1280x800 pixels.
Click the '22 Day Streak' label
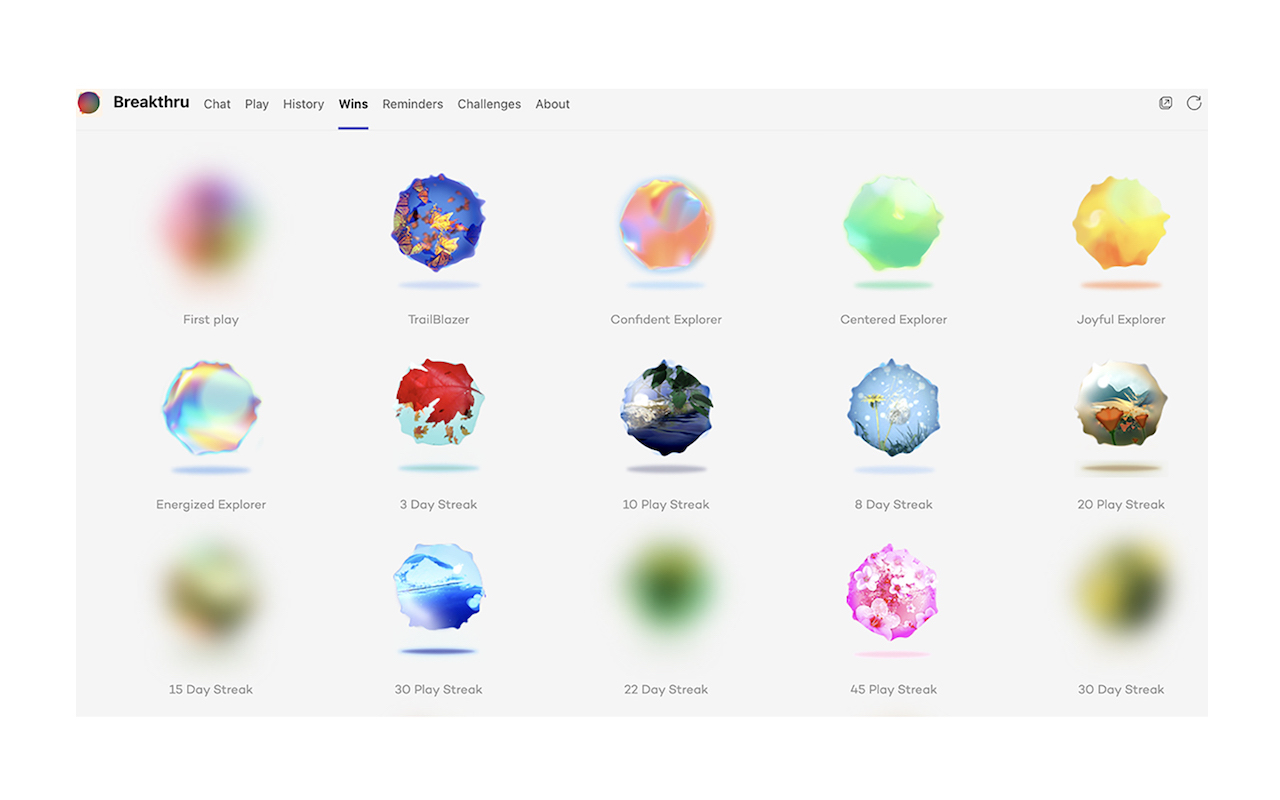click(666, 690)
